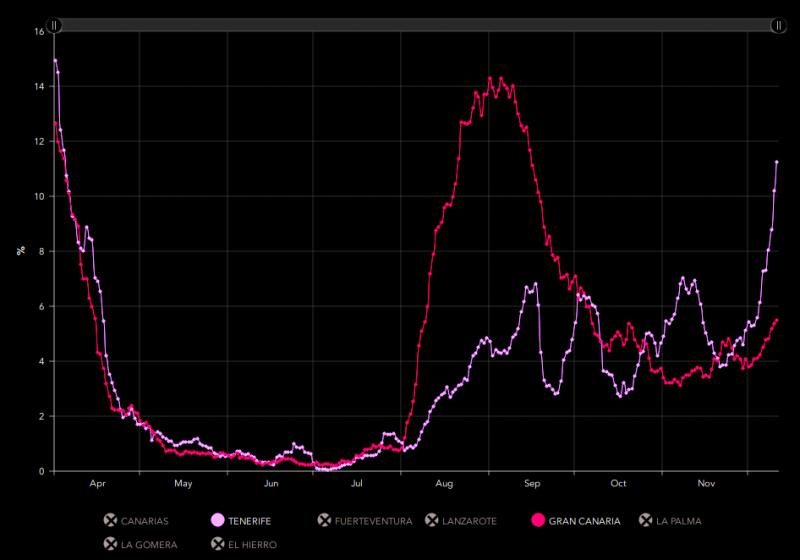
Task: Click the pink circle icon for TENERIFE
Action: click(x=217, y=520)
